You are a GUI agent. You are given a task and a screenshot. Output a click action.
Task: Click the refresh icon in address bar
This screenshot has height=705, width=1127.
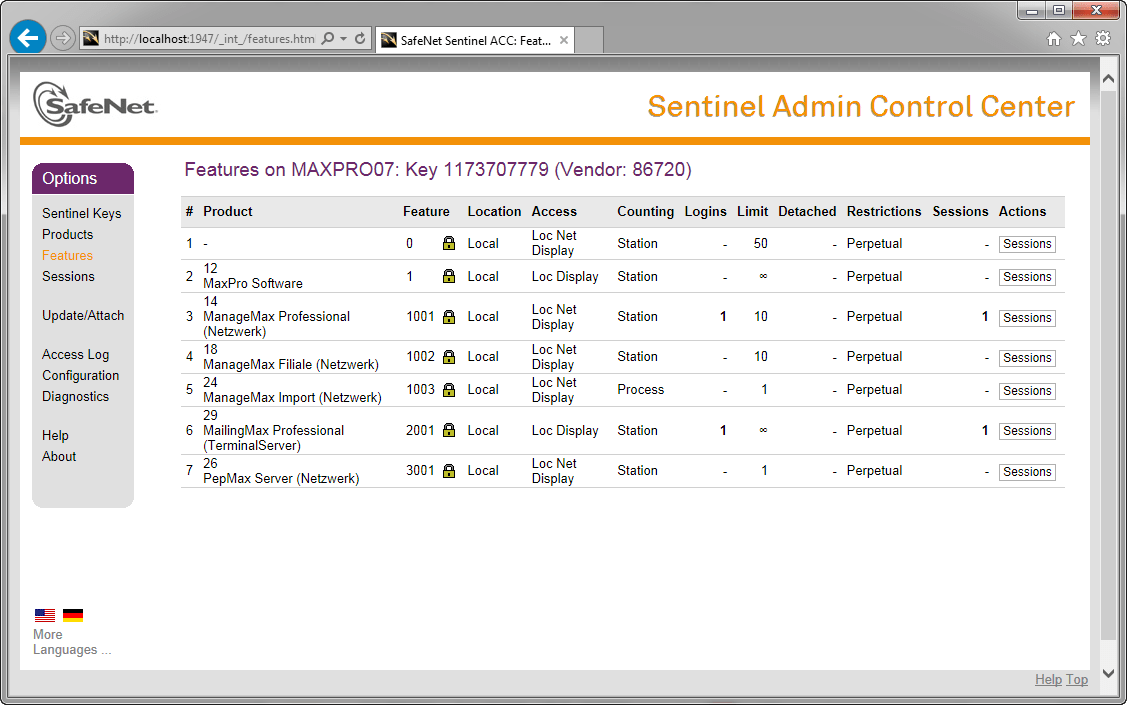click(x=360, y=38)
